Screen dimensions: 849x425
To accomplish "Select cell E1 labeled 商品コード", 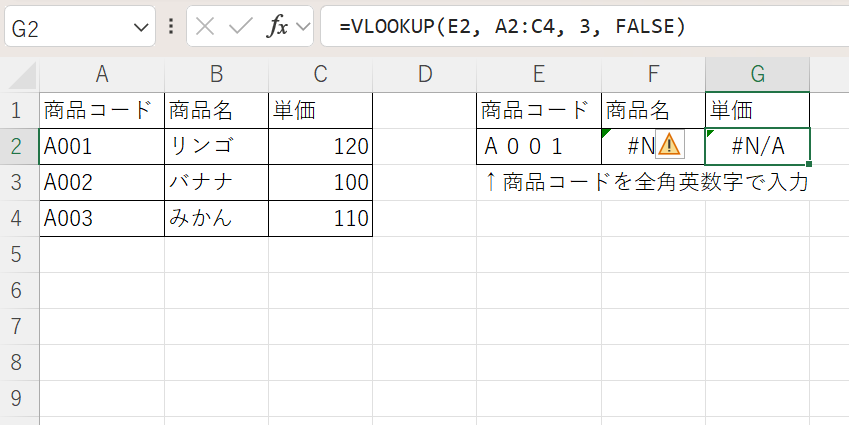I will click(539, 110).
